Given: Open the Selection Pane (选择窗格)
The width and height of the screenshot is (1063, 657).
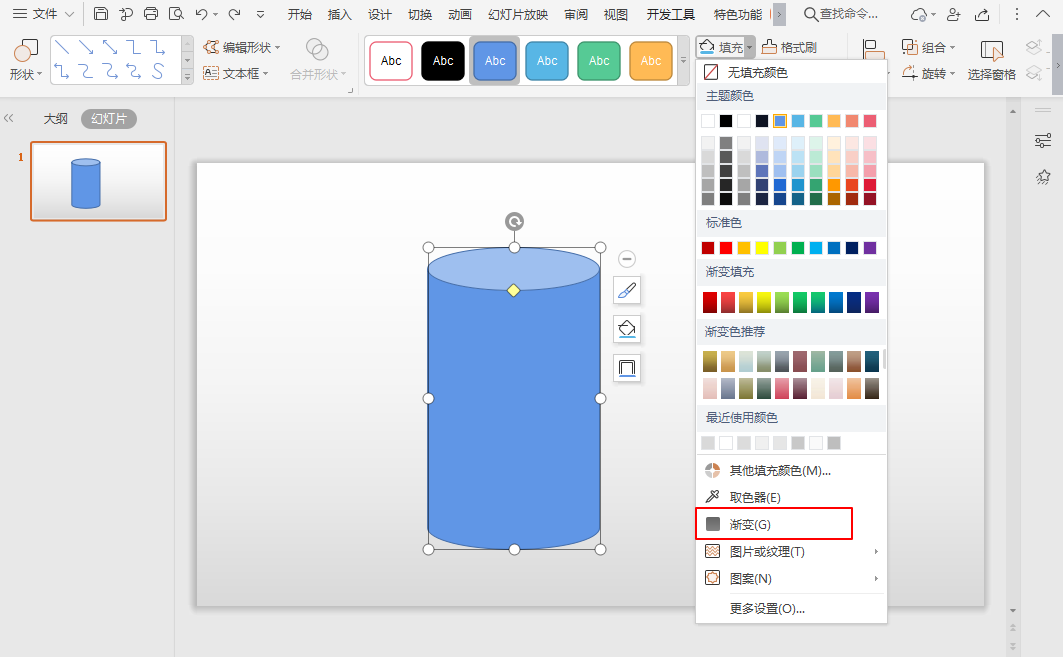Looking at the screenshot, I should 991,62.
